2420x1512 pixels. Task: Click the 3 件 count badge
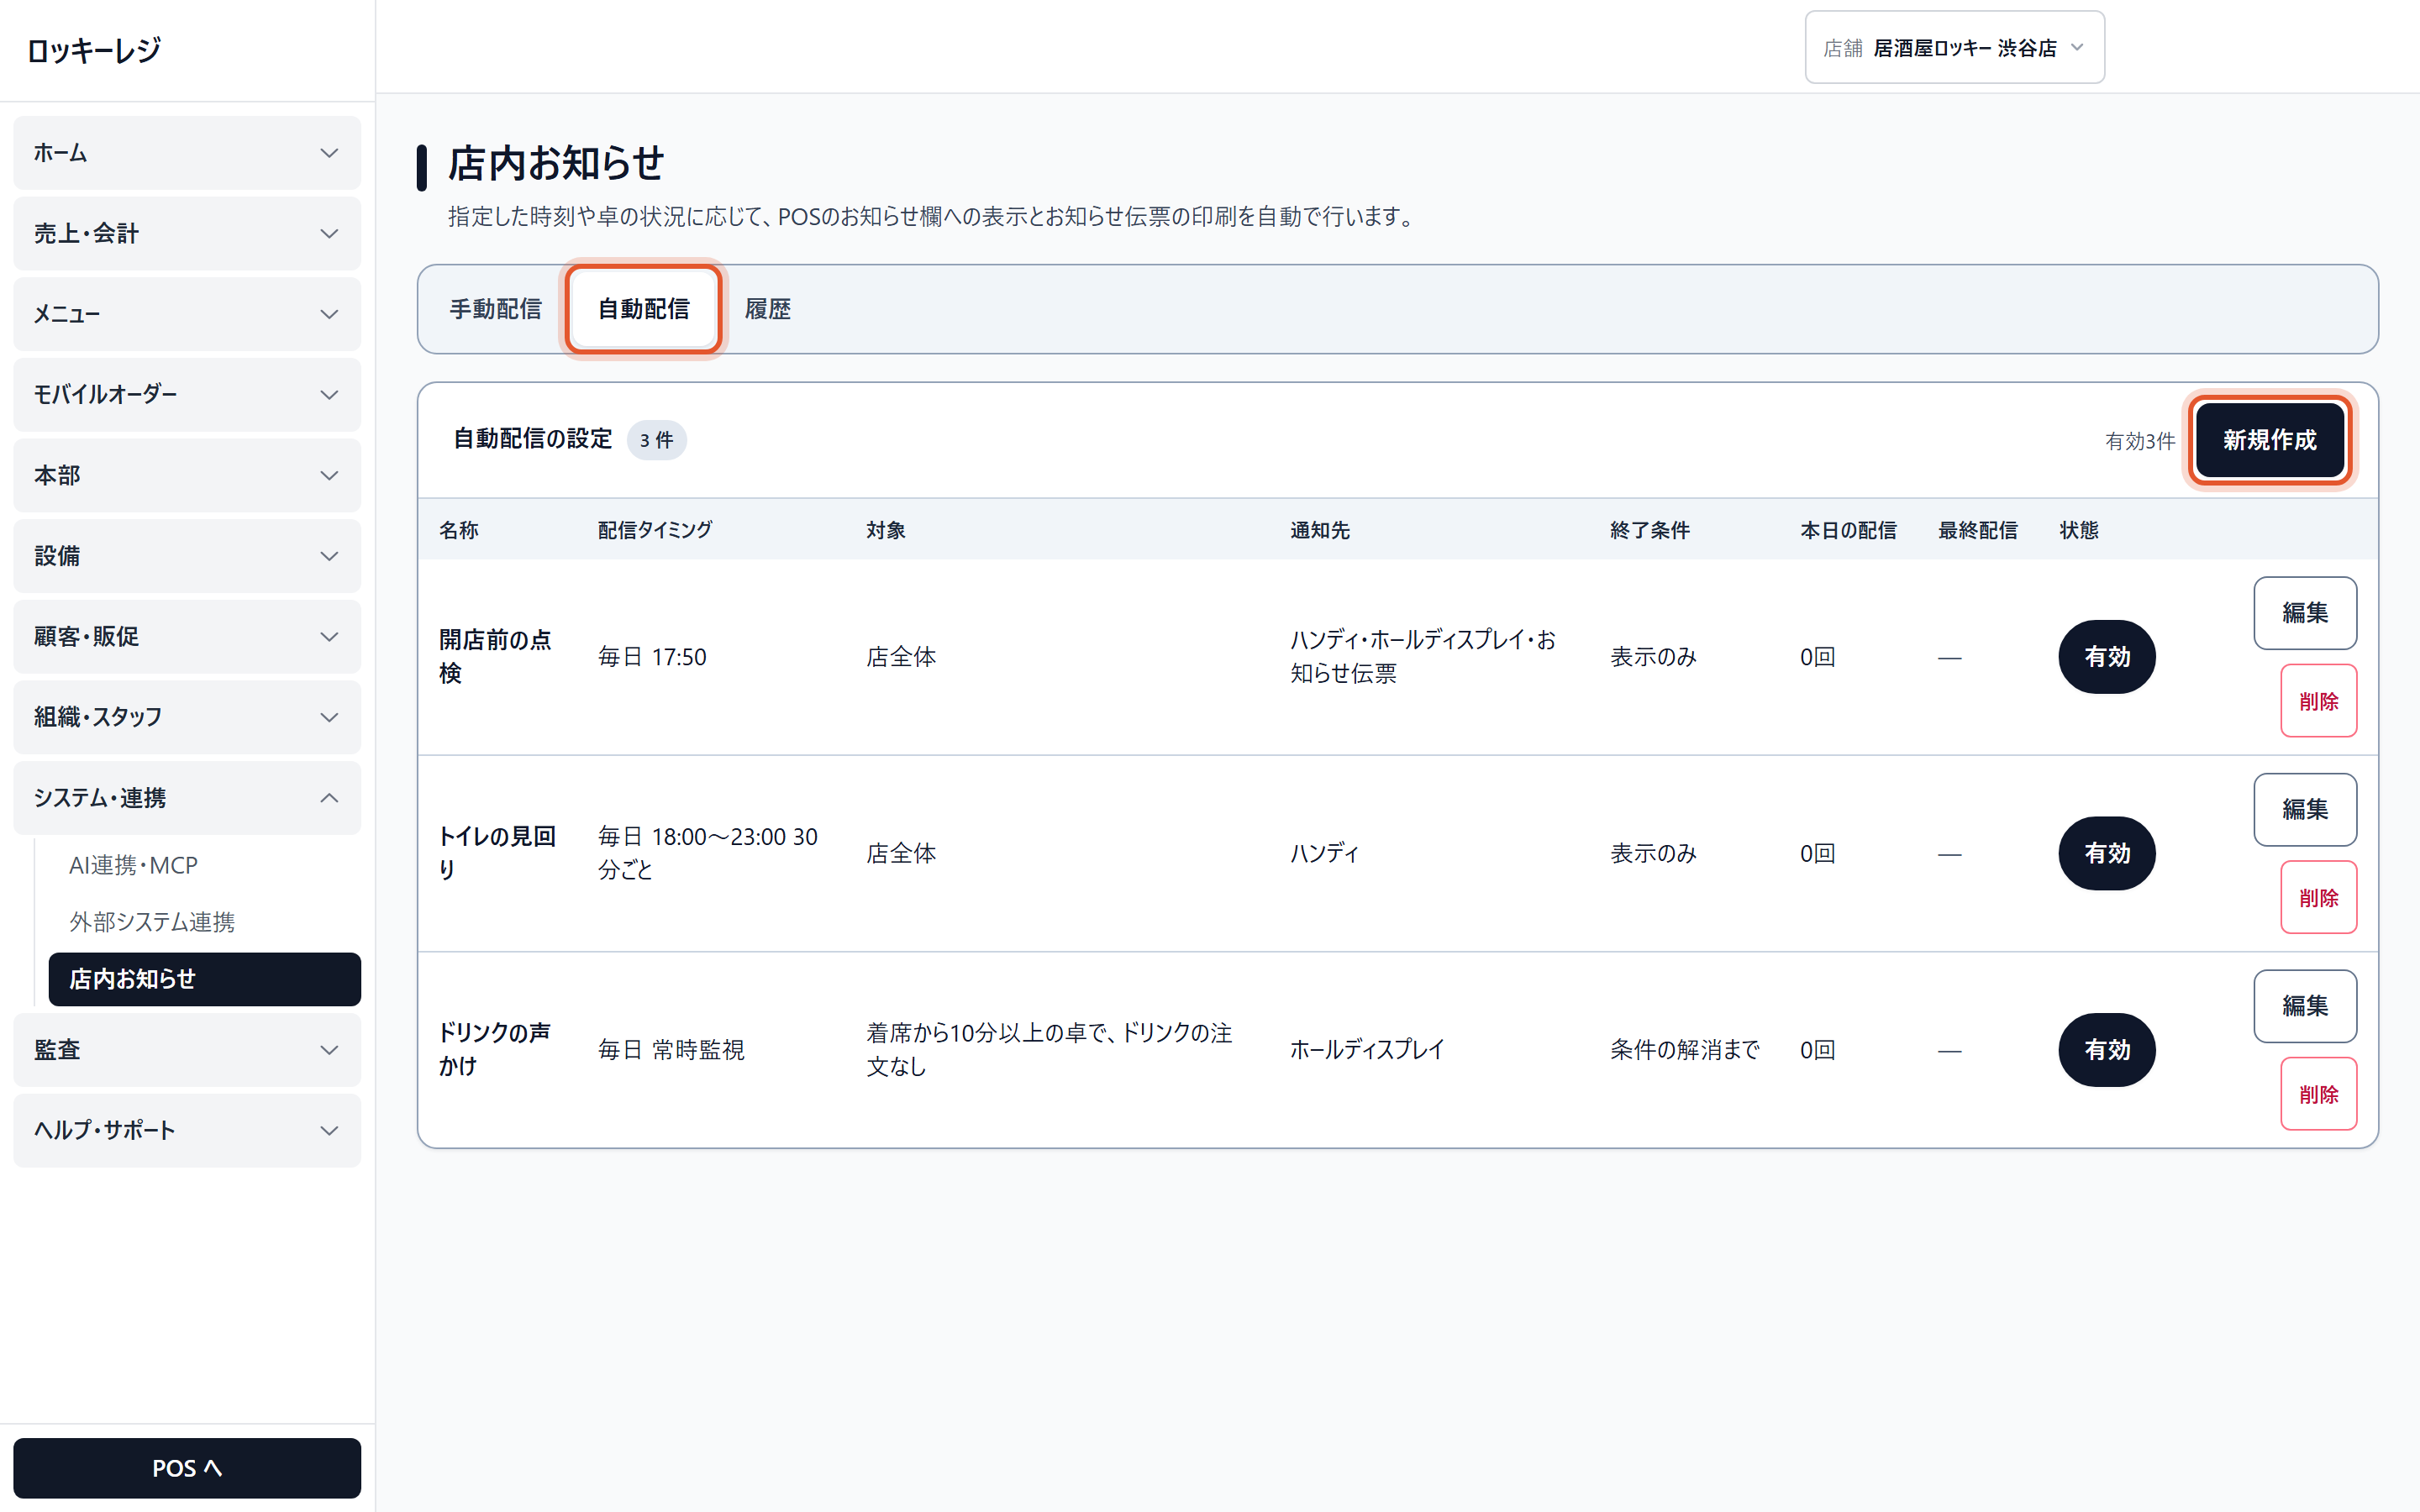point(656,440)
